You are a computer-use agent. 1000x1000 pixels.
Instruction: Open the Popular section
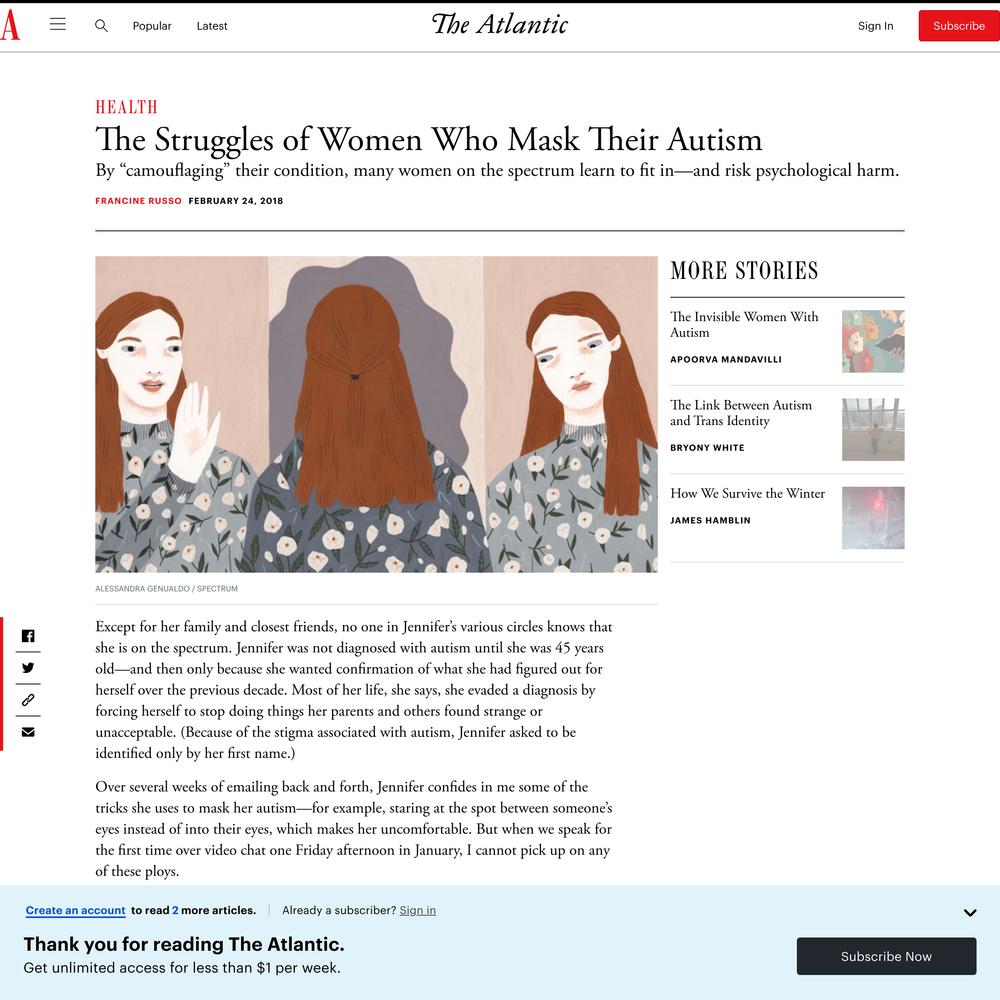(152, 26)
